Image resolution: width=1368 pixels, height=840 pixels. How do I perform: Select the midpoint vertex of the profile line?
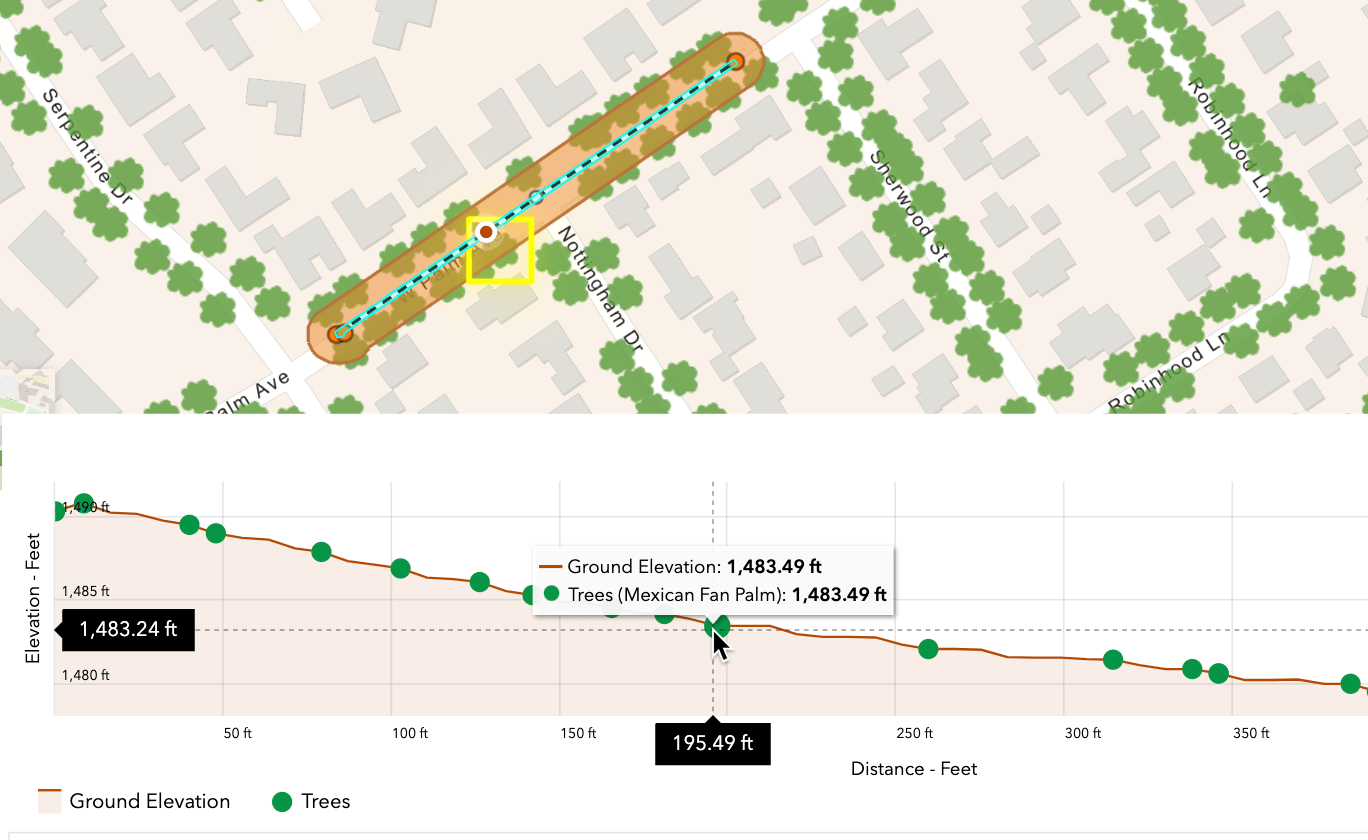click(x=536, y=196)
